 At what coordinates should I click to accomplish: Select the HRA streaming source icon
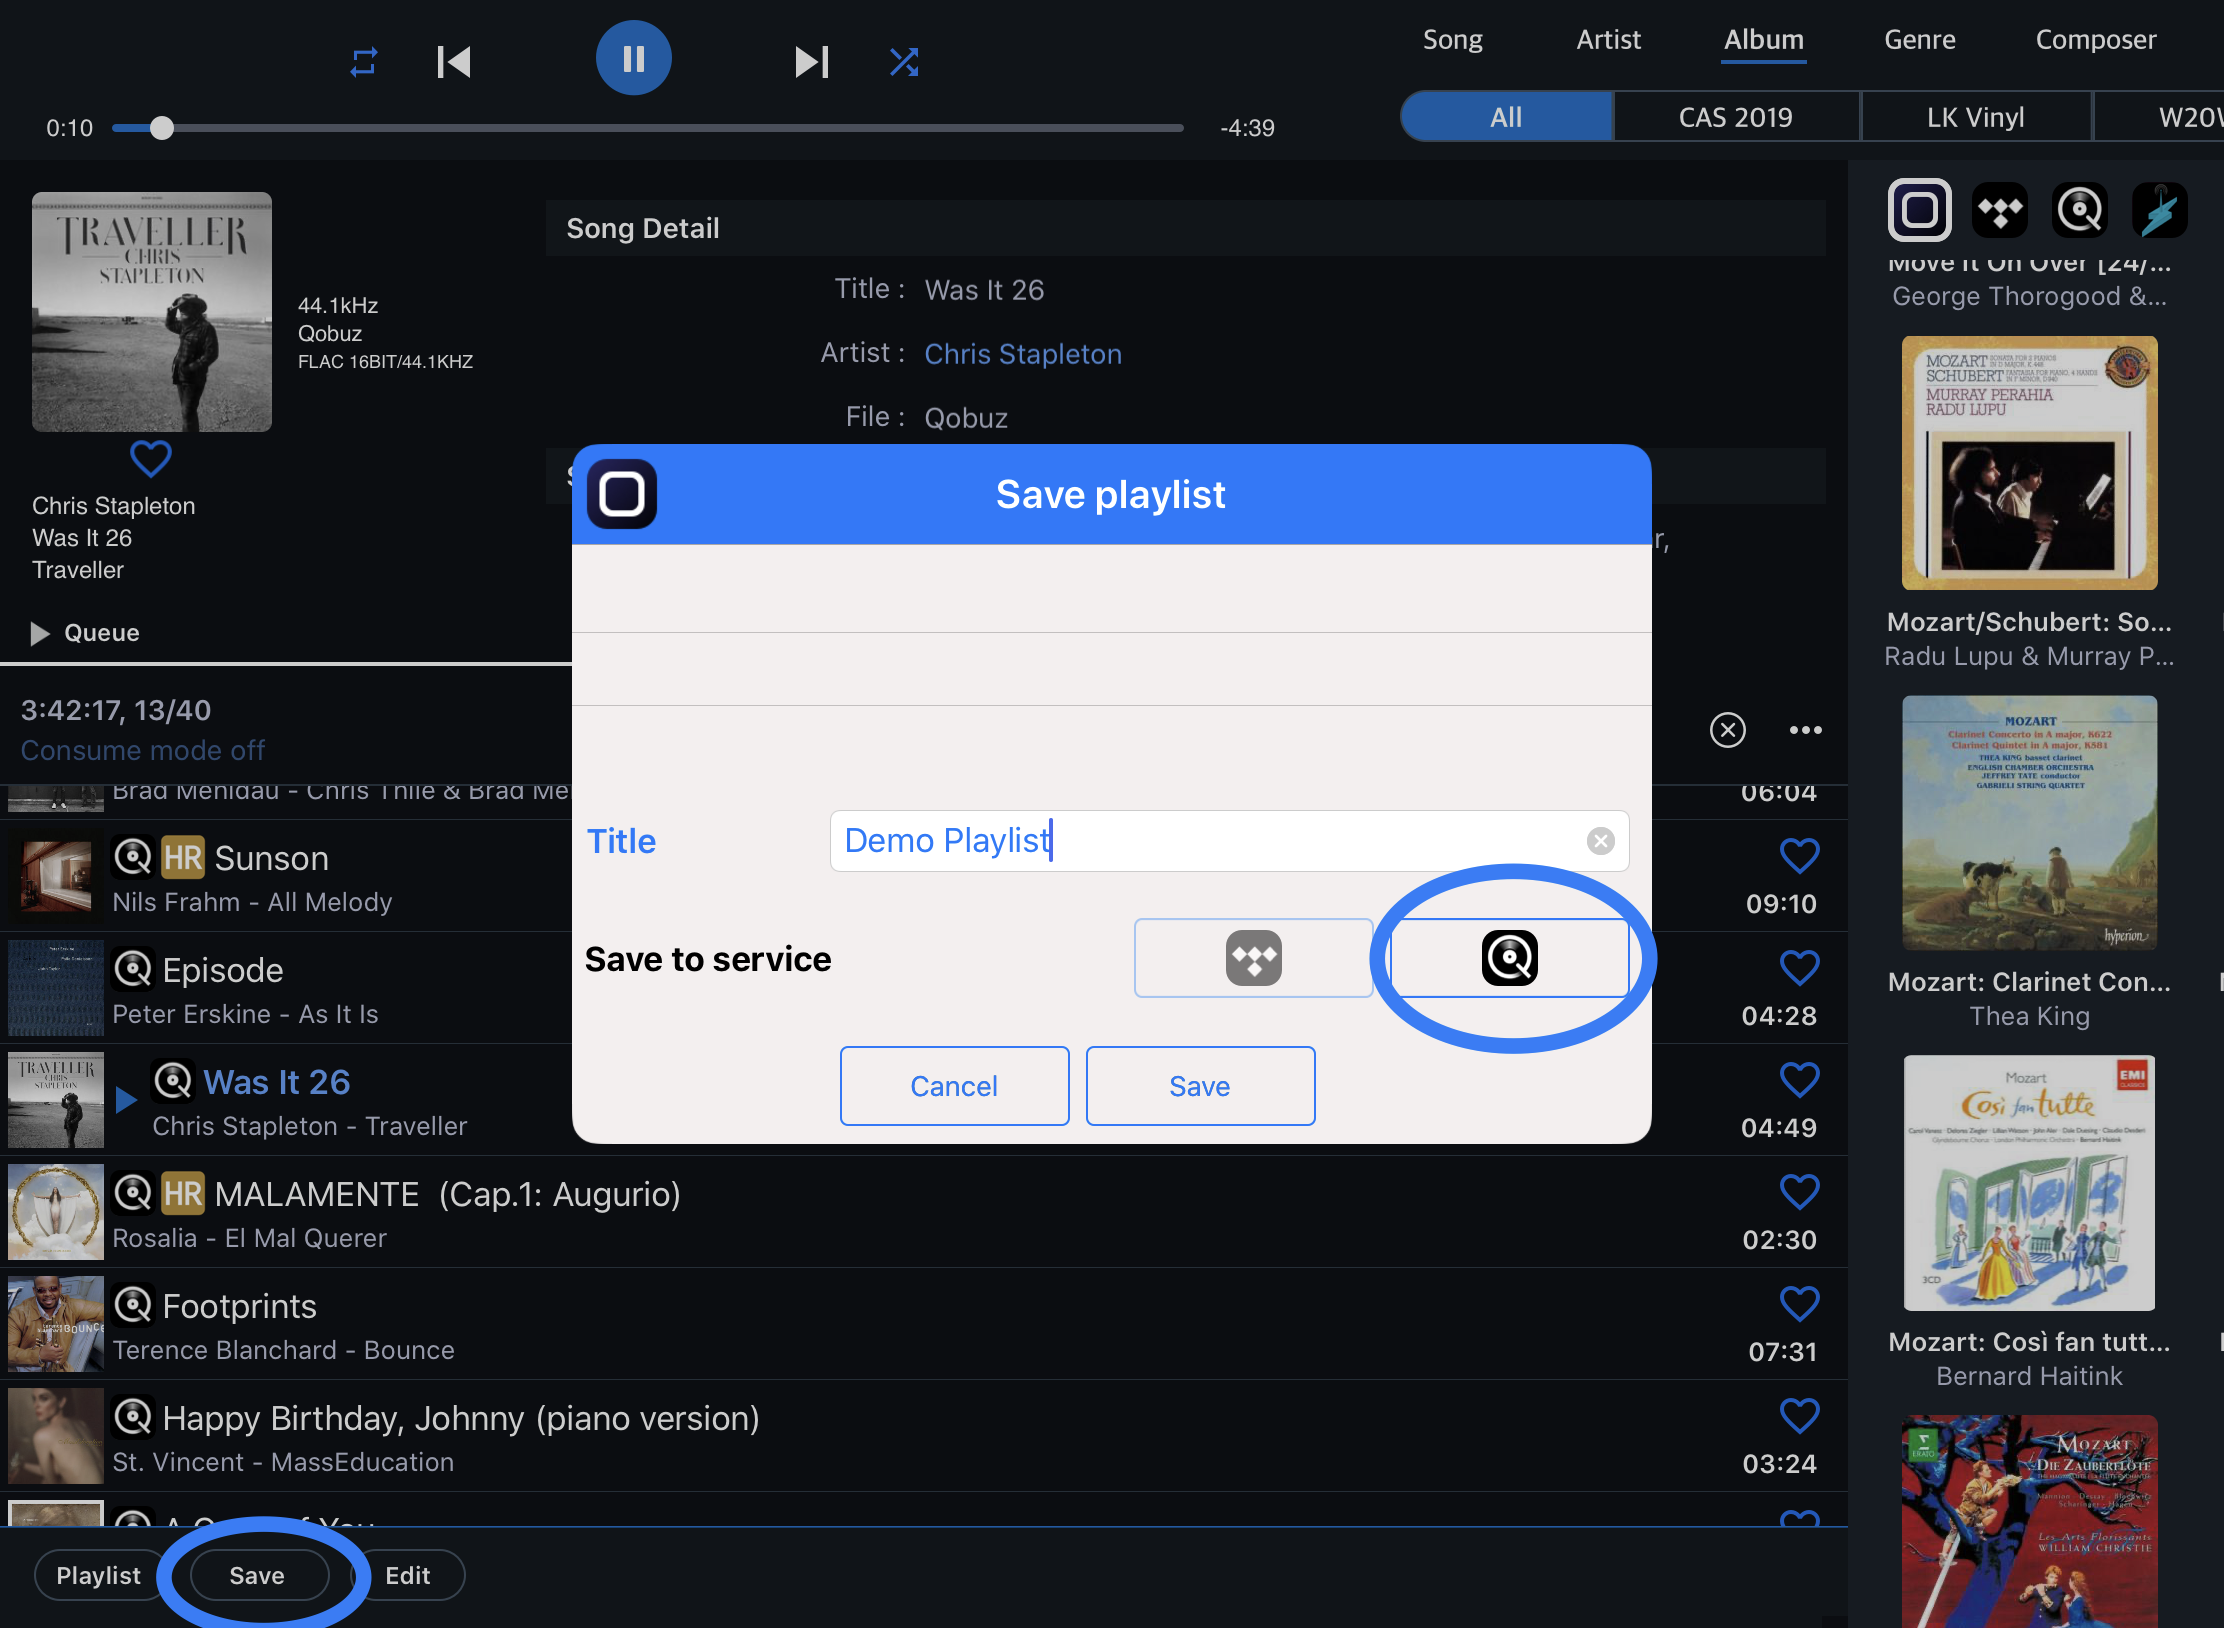[2160, 210]
